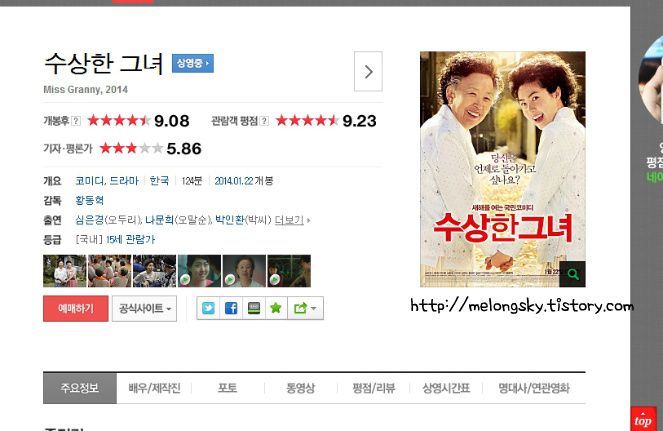Click help icon beside 개봉후 rating

(x=76, y=121)
